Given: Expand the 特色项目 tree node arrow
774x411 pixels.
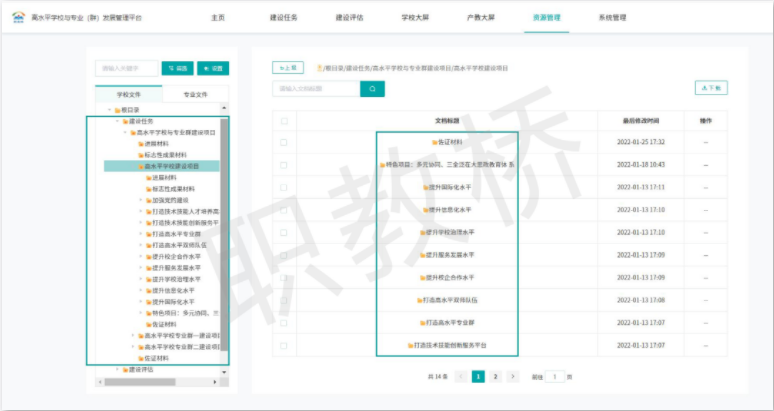Looking at the screenshot, I should [x=141, y=313].
